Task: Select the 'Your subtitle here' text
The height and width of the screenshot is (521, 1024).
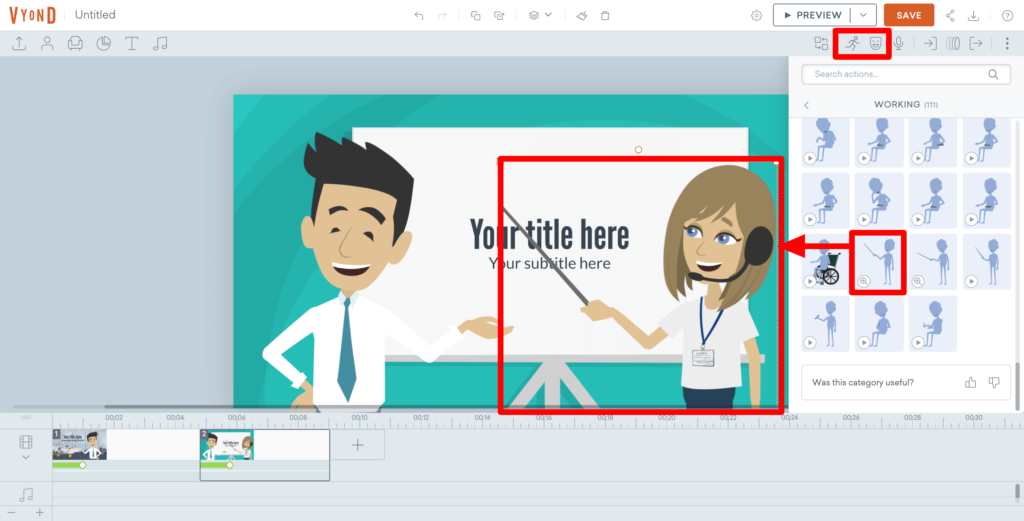Action: [x=549, y=263]
